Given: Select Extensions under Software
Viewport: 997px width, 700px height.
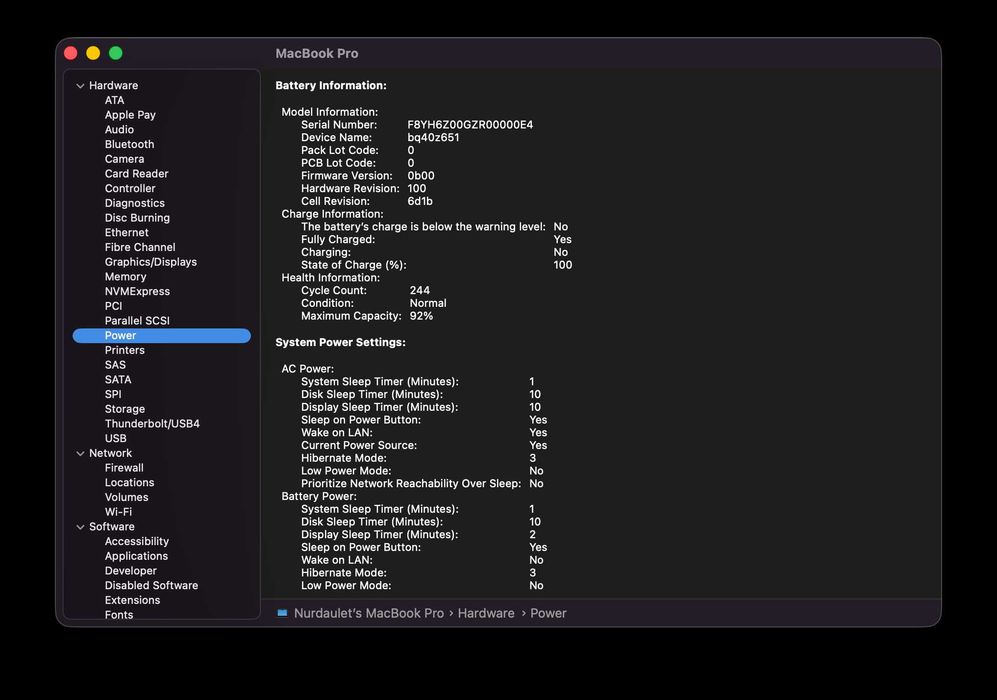Looking at the screenshot, I should click(132, 600).
